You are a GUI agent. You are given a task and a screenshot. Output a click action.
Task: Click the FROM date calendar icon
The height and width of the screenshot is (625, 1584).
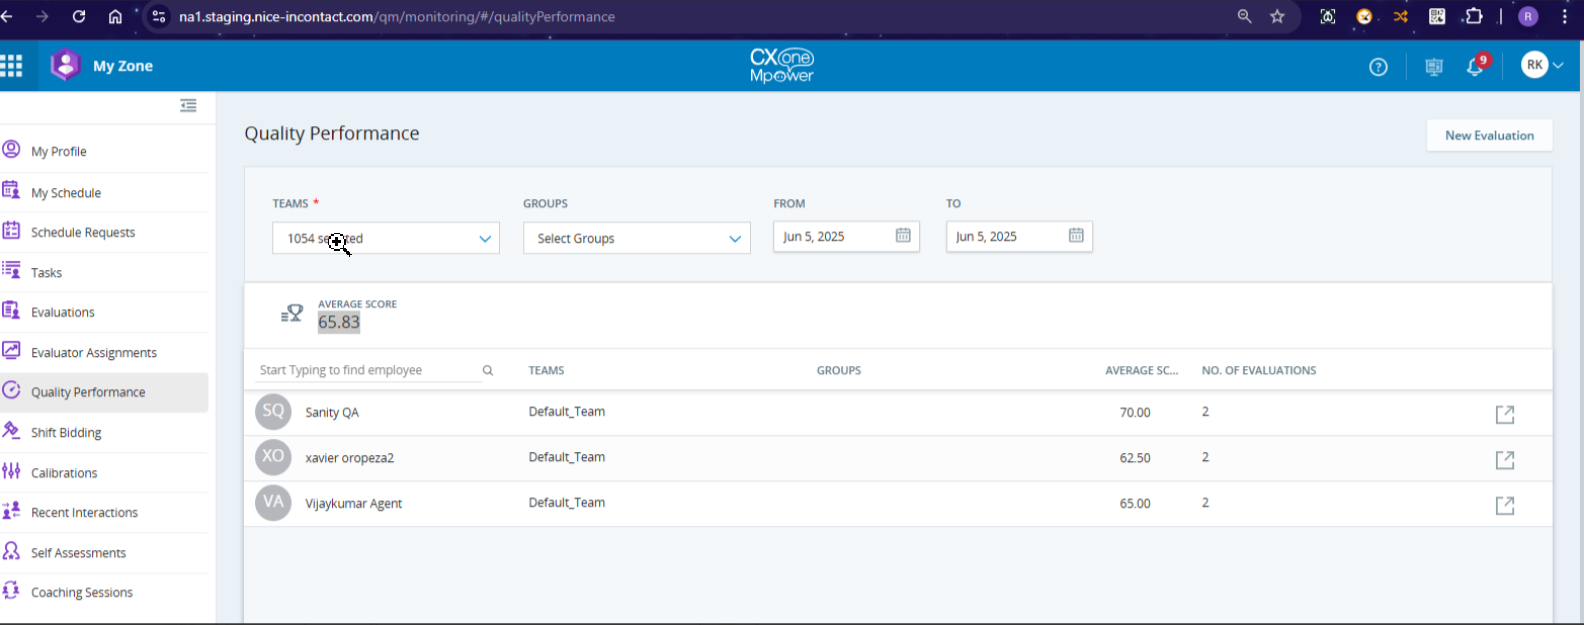(903, 236)
